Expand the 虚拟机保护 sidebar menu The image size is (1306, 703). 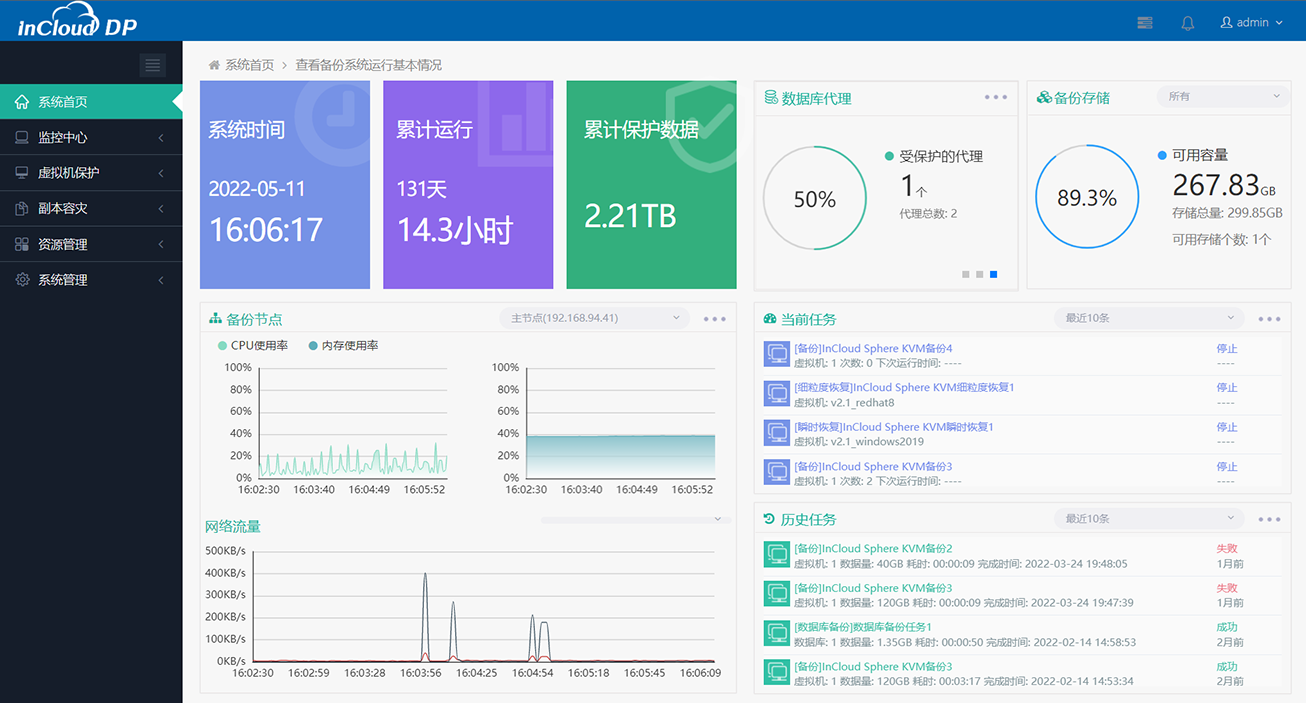[91, 173]
